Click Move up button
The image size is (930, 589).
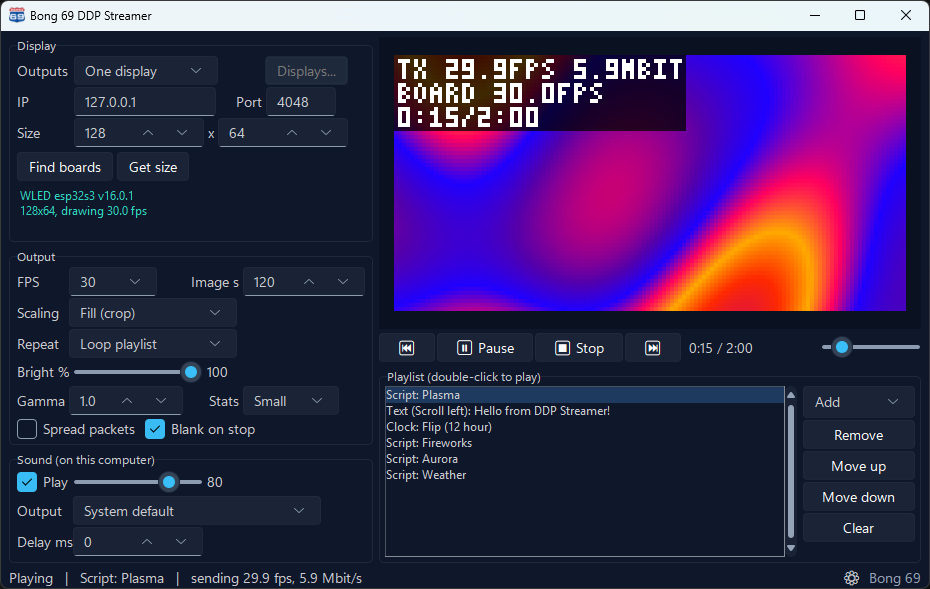pyautogui.click(x=858, y=466)
